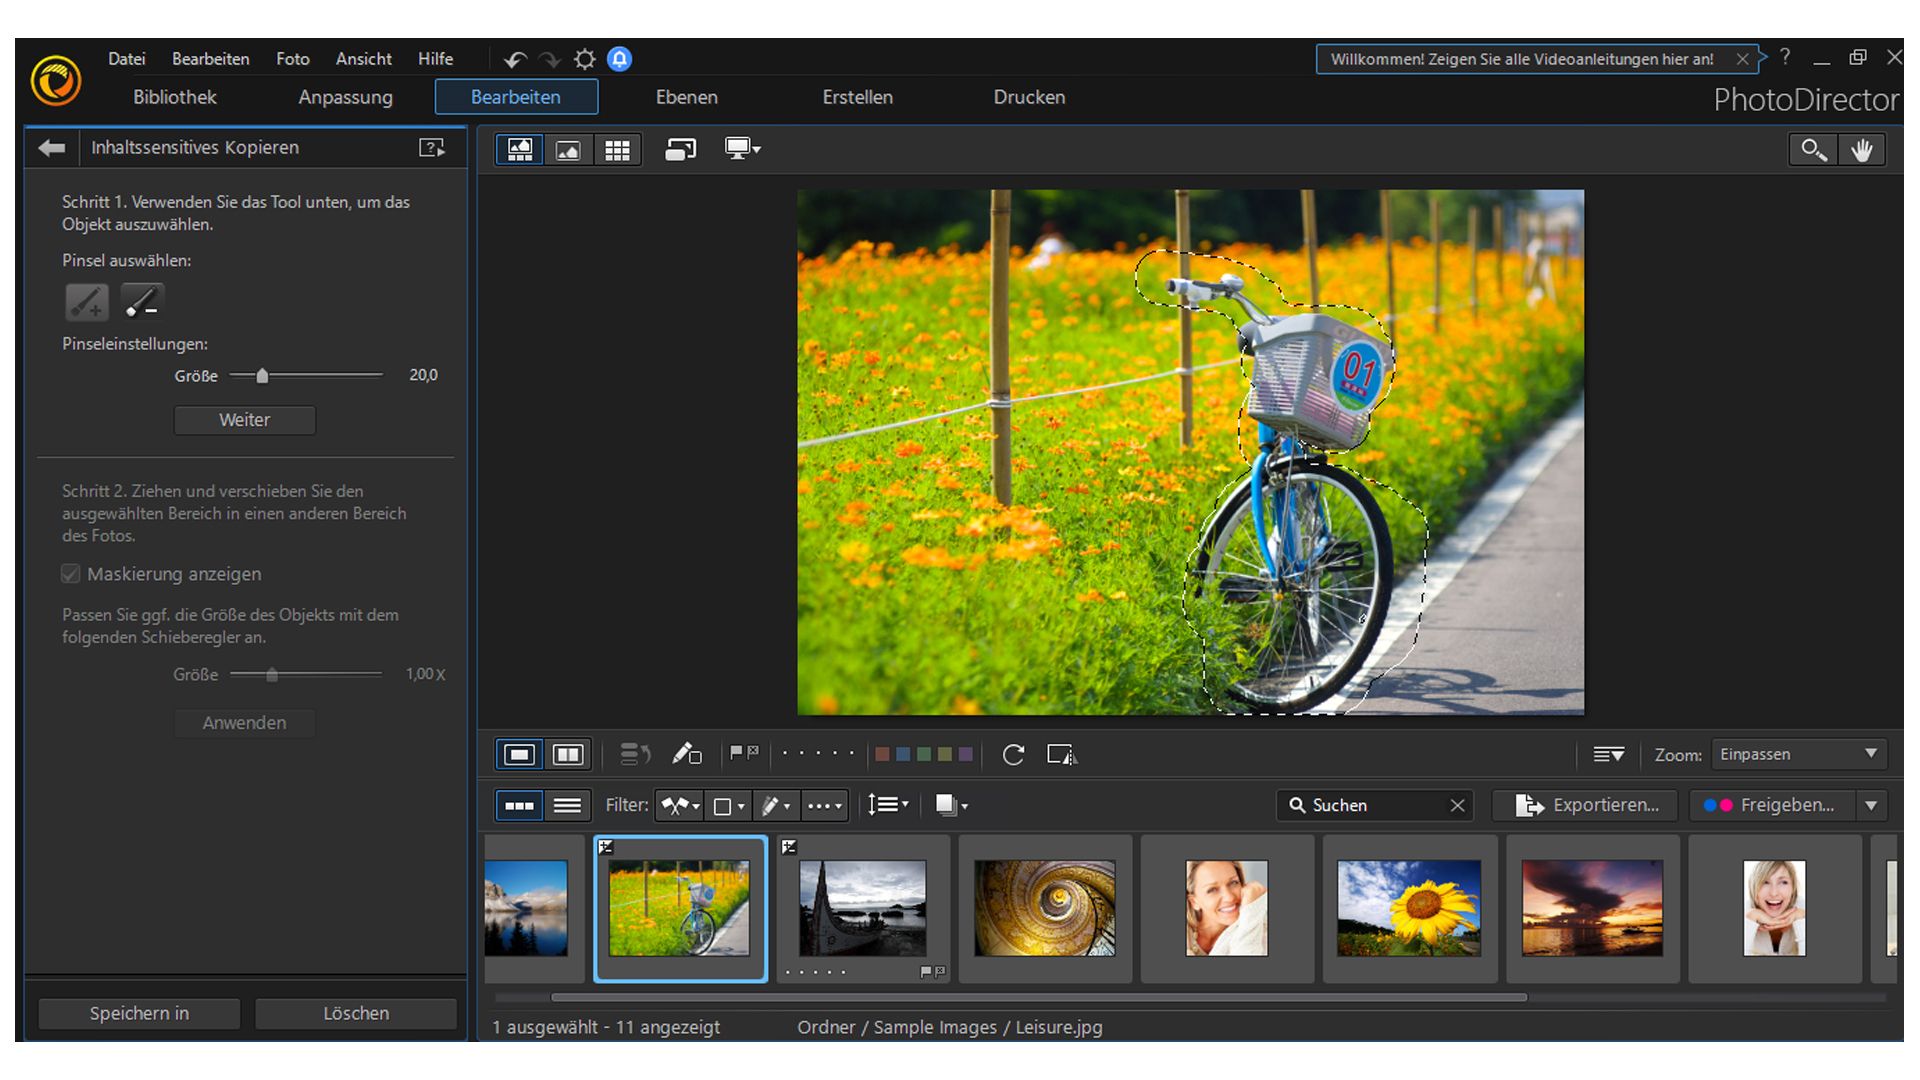Switch to dual panel compare view
This screenshot has height=1080, width=1920.
point(568,754)
